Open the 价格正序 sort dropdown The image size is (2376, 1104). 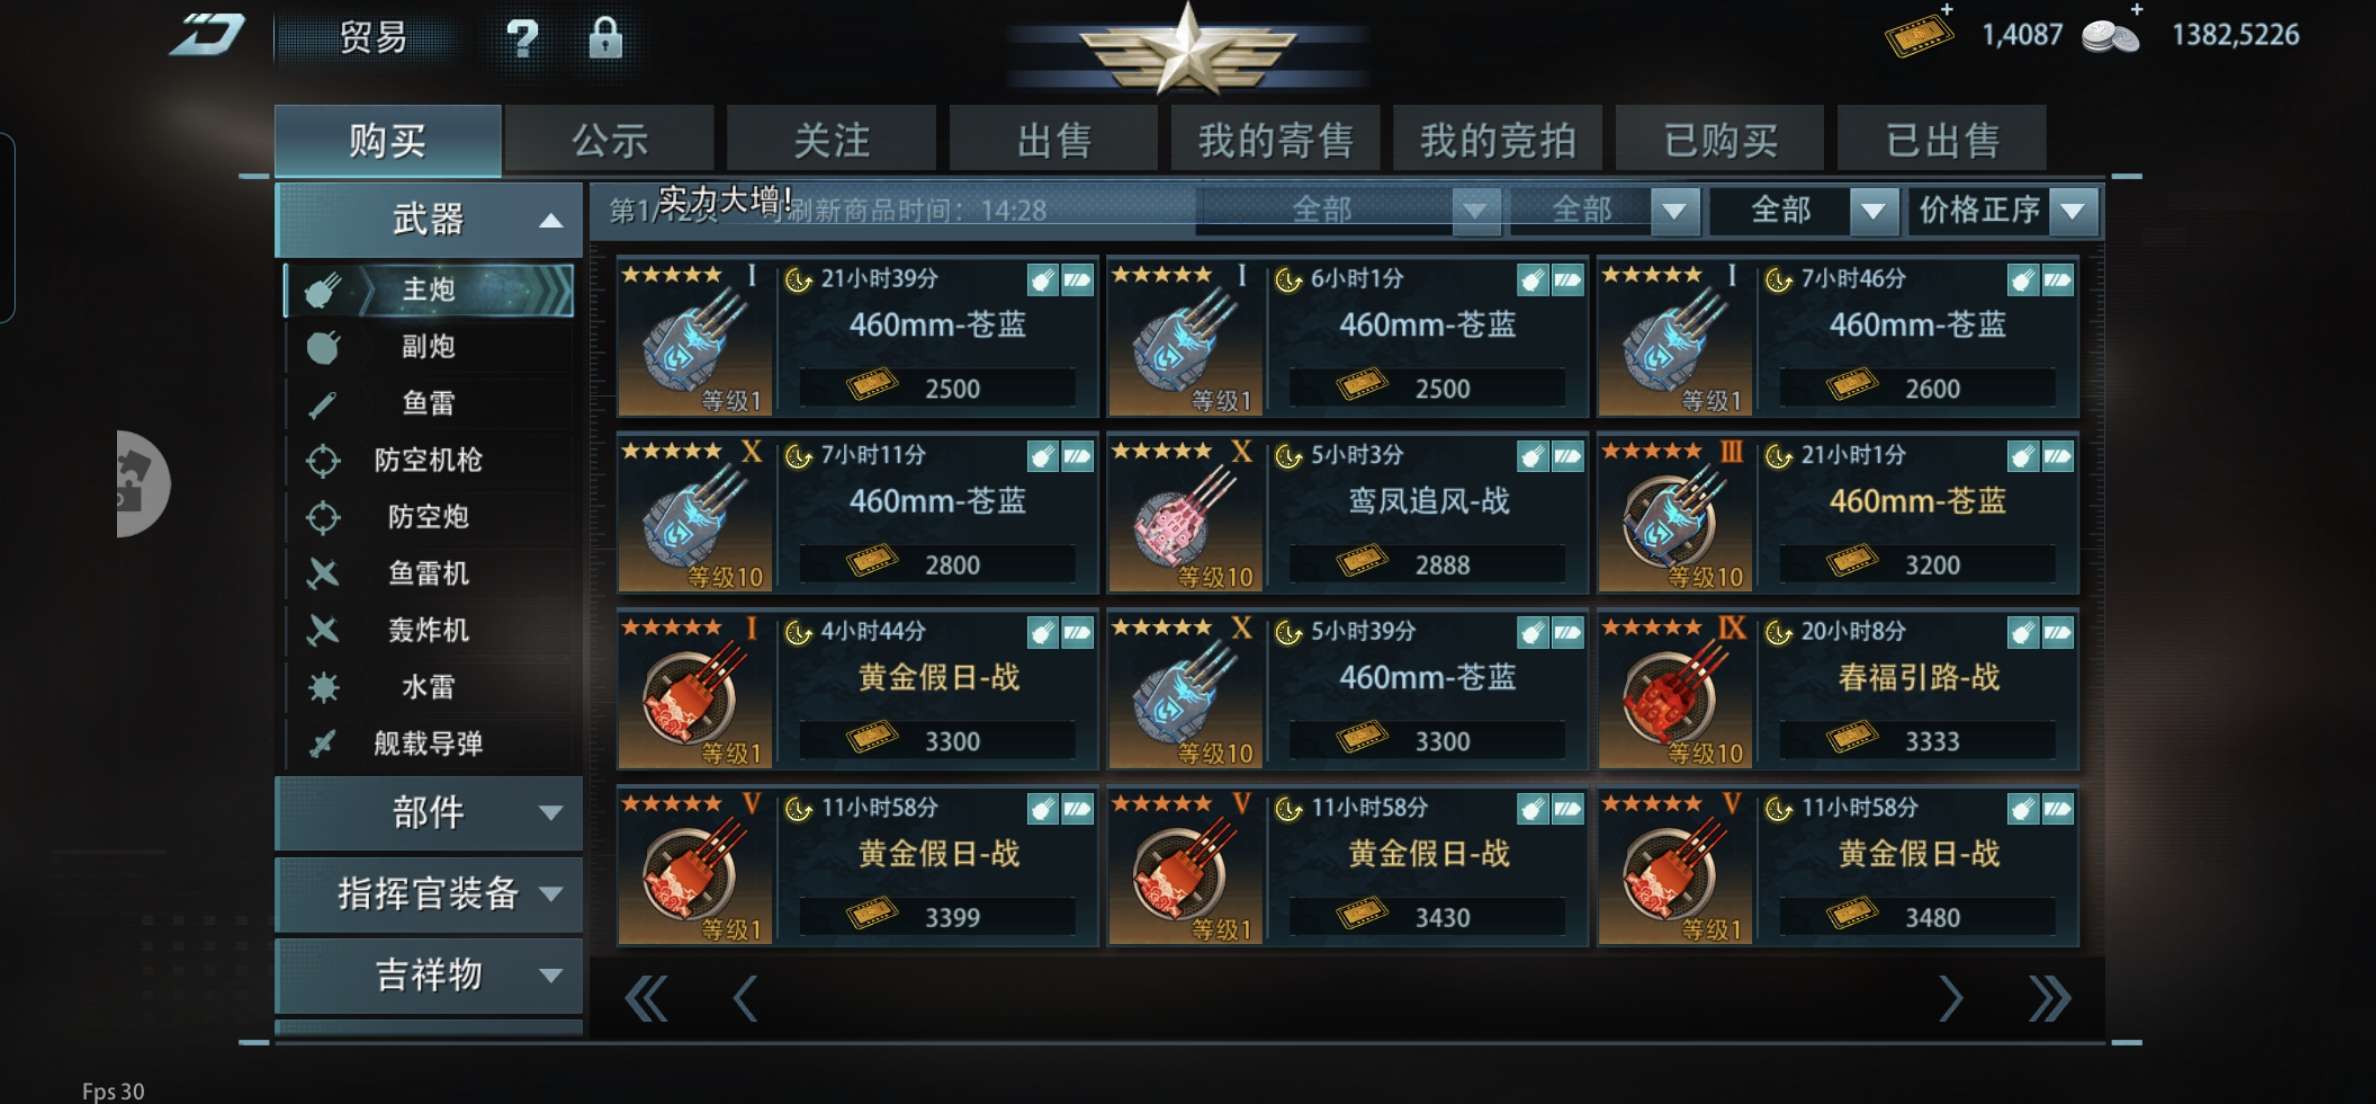click(2003, 210)
